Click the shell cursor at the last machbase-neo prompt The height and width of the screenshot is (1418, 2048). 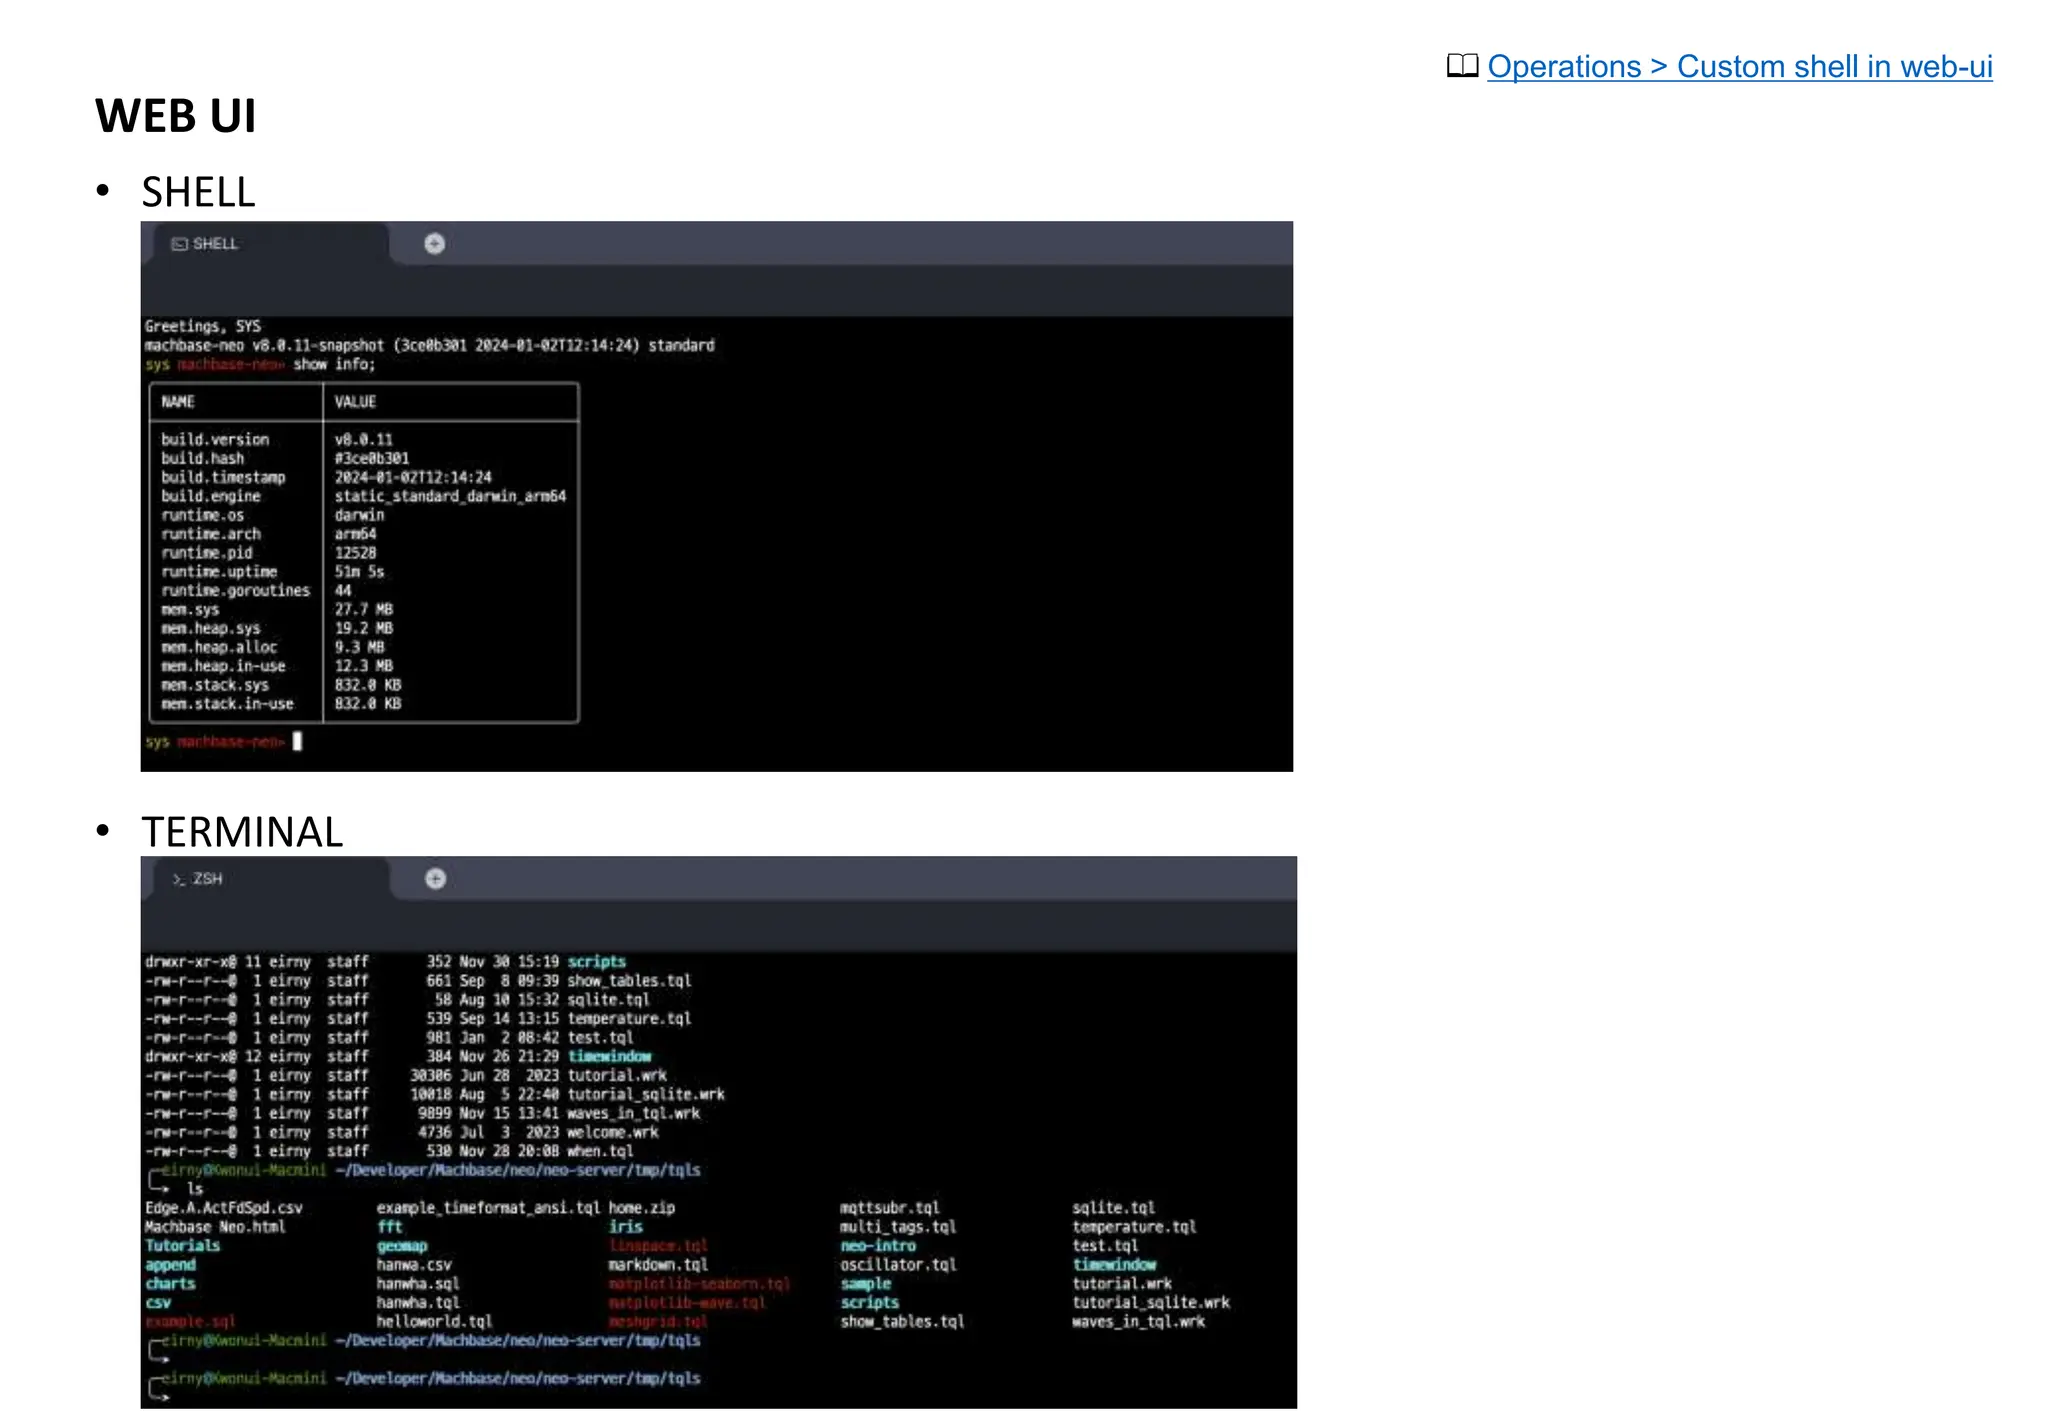tap(297, 741)
